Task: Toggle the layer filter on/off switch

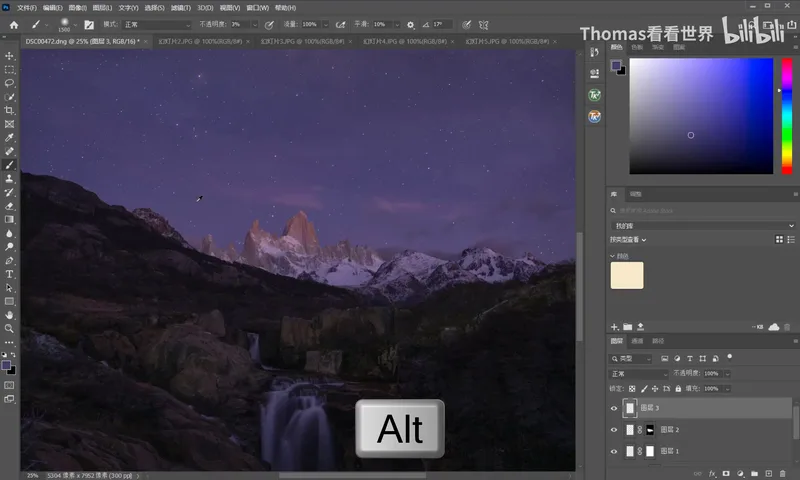Action: tap(730, 357)
